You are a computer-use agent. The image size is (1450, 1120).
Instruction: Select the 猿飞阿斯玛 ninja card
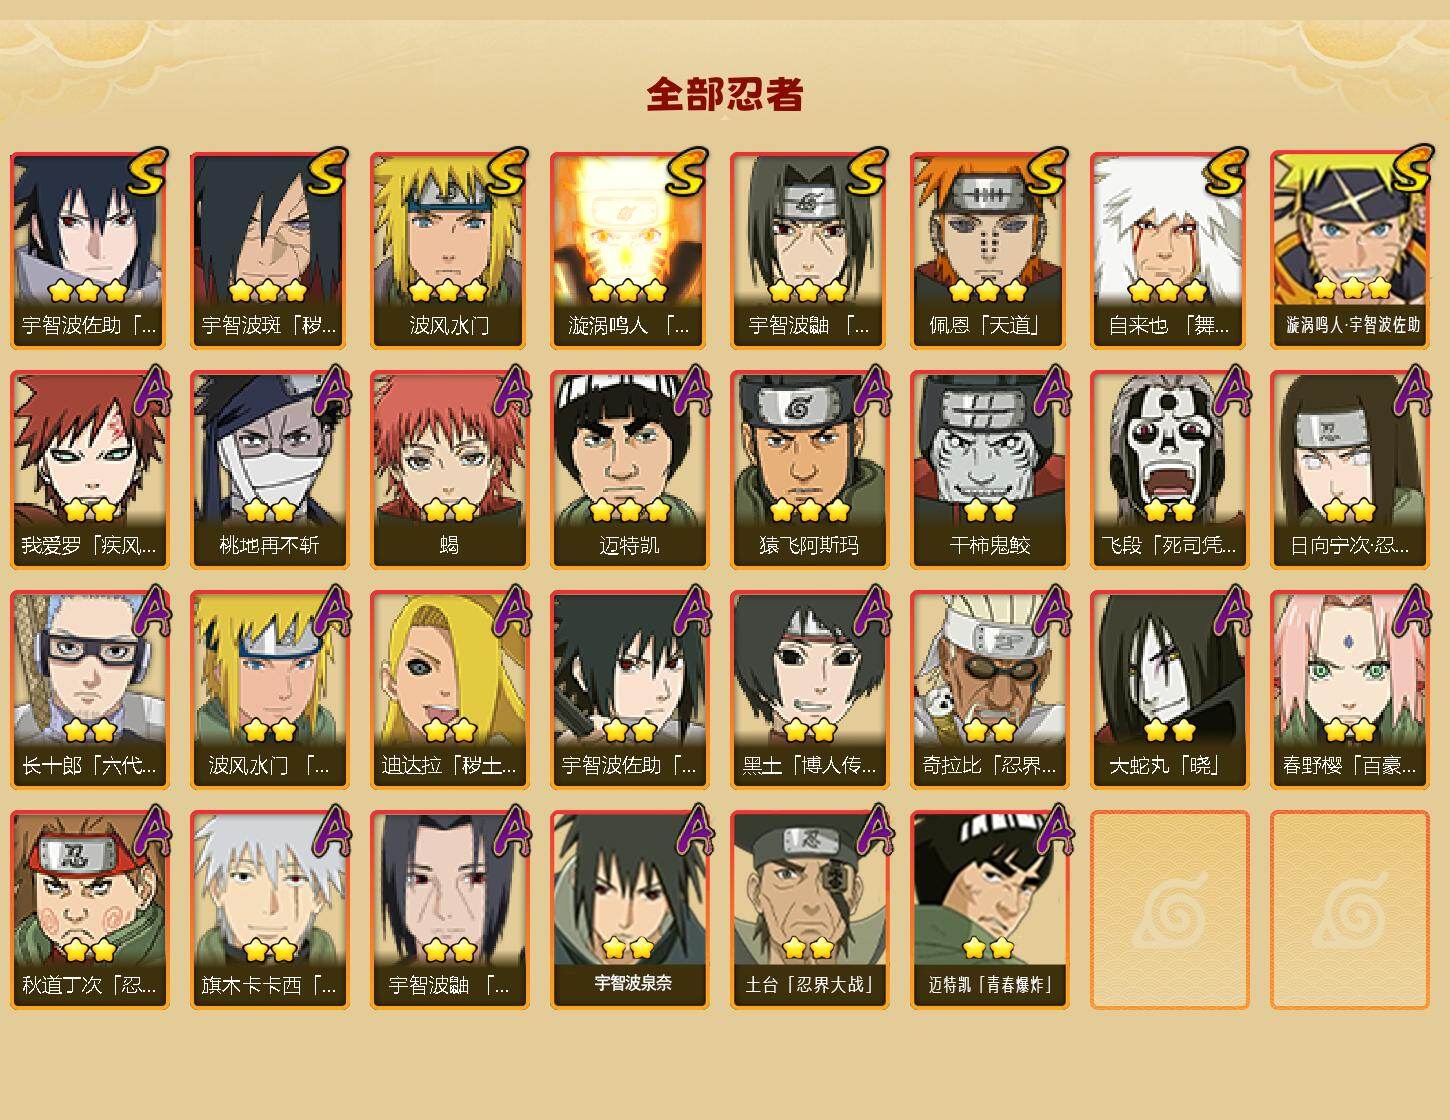pos(809,470)
